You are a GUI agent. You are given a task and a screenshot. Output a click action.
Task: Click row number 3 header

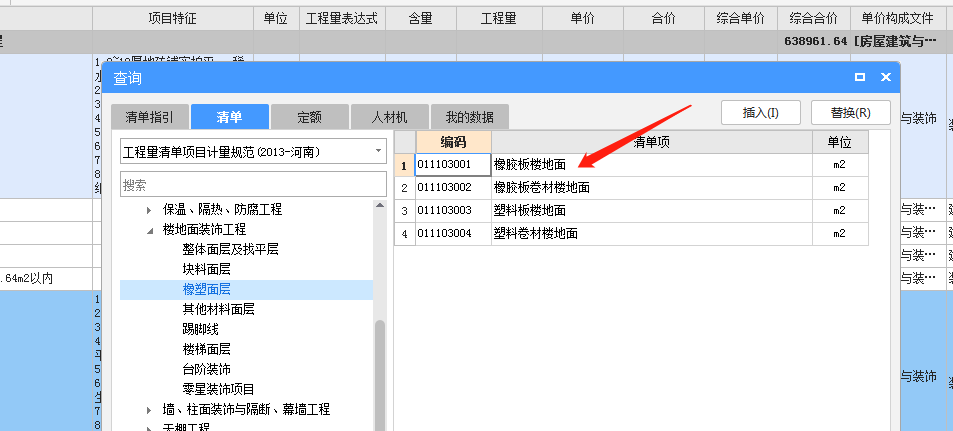pos(405,211)
